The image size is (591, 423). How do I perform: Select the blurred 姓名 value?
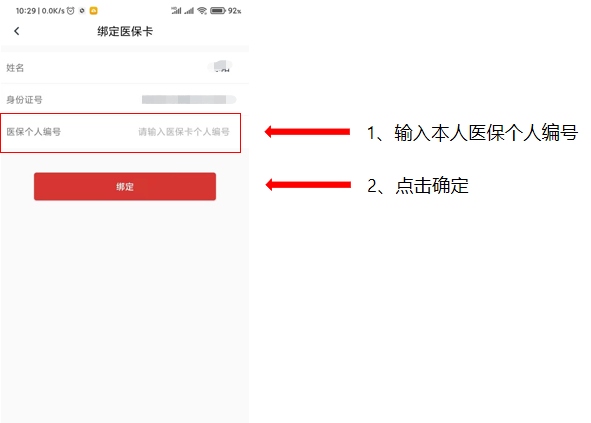tap(222, 66)
